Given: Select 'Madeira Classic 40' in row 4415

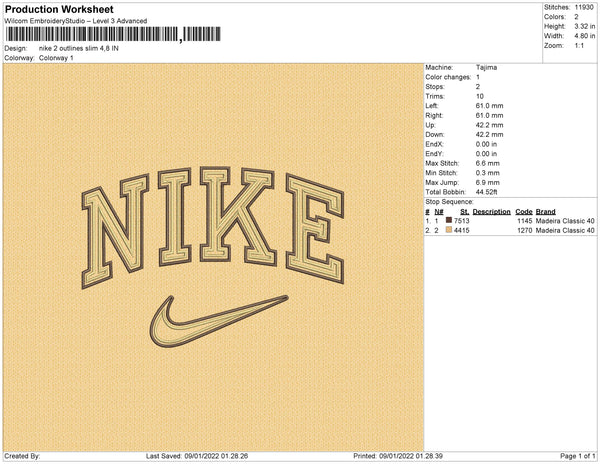Looking at the screenshot, I should (x=565, y=231).
